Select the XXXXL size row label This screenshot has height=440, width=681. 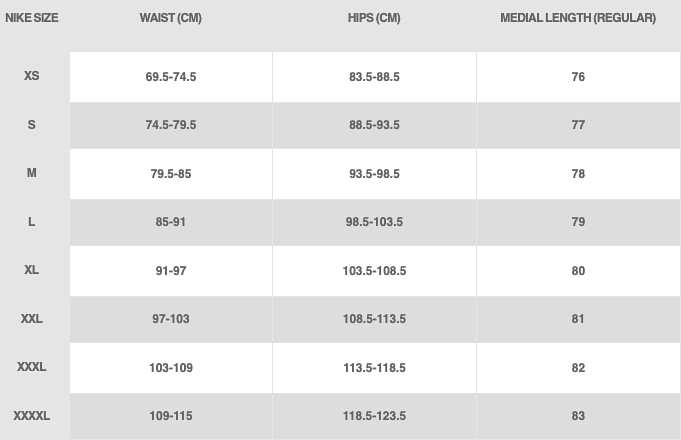click(x=31, y=416)
